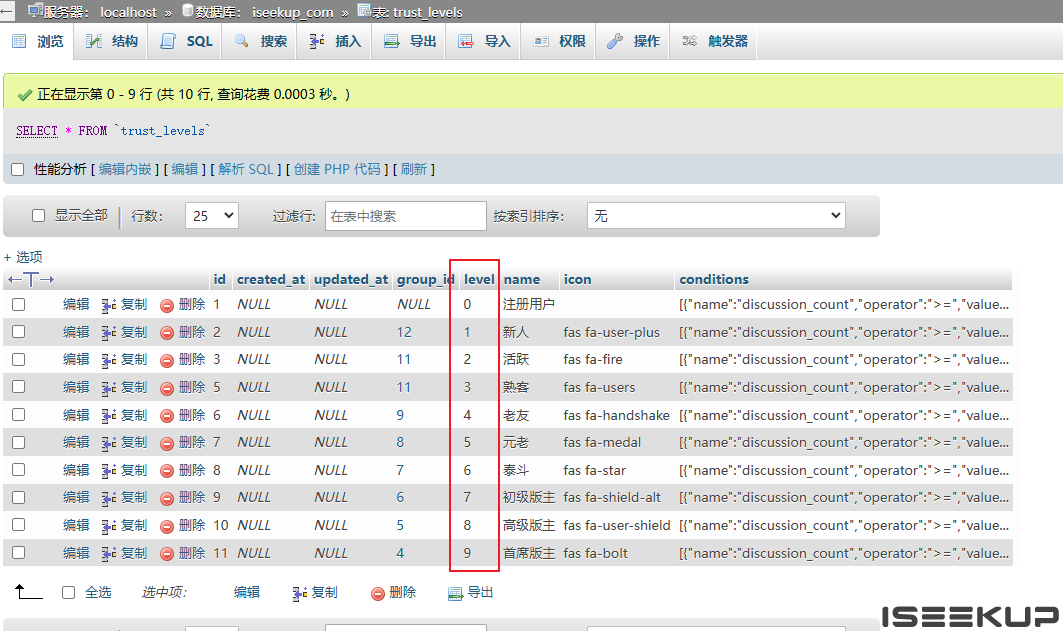This screenshot has width=1063, height=631.
Task: Click 编辑 link for row 泰斗
Action: tap(76, 470)
